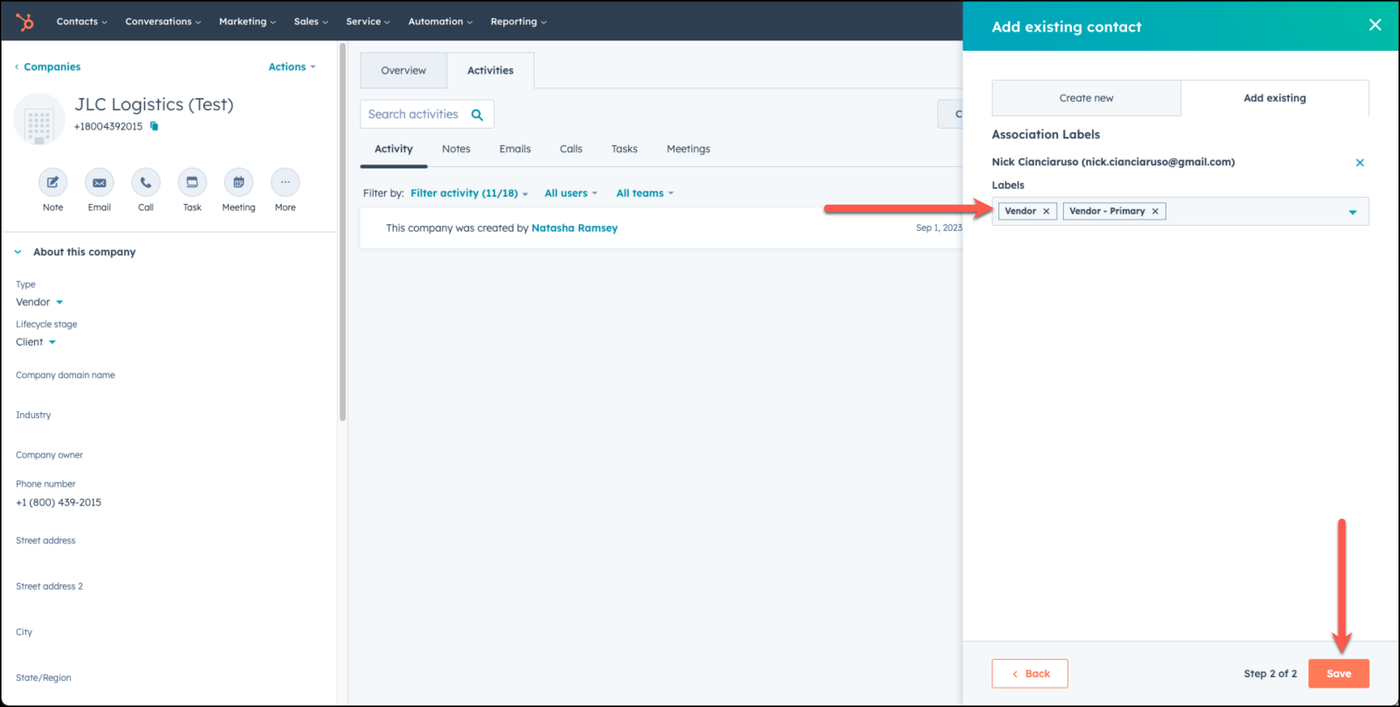Collapse the About this company section
Viewport: 1400px width, 707px height.
coord(18,252)
